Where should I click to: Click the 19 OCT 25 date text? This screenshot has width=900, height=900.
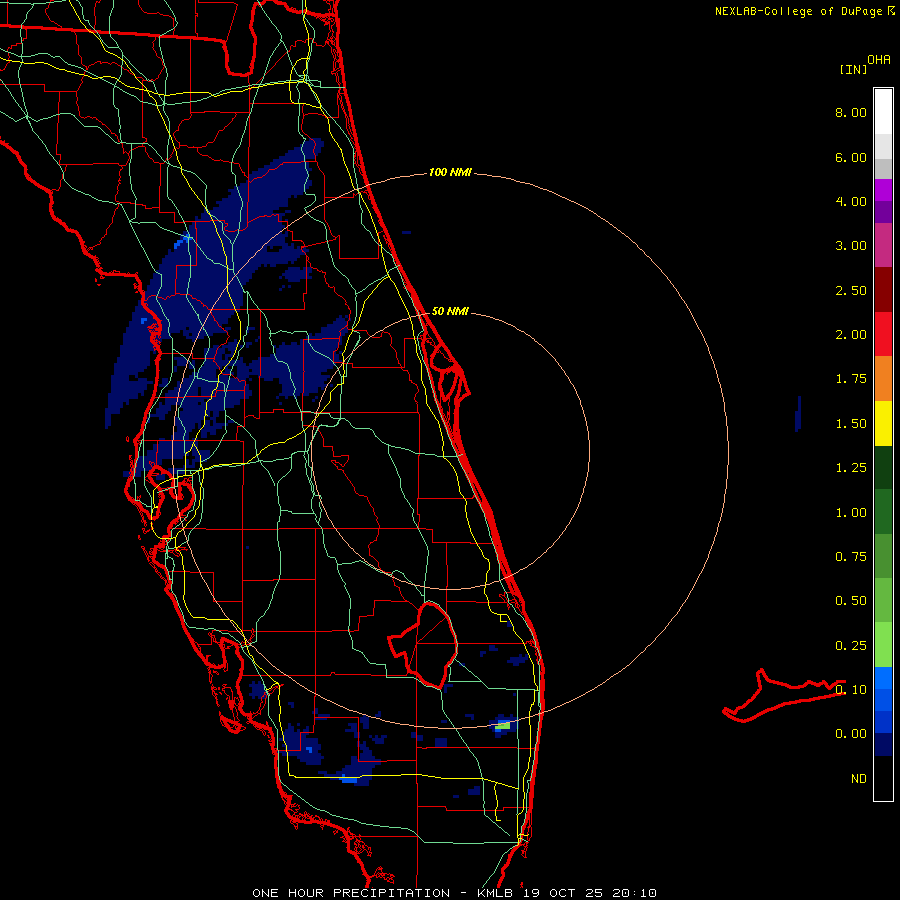563,893
